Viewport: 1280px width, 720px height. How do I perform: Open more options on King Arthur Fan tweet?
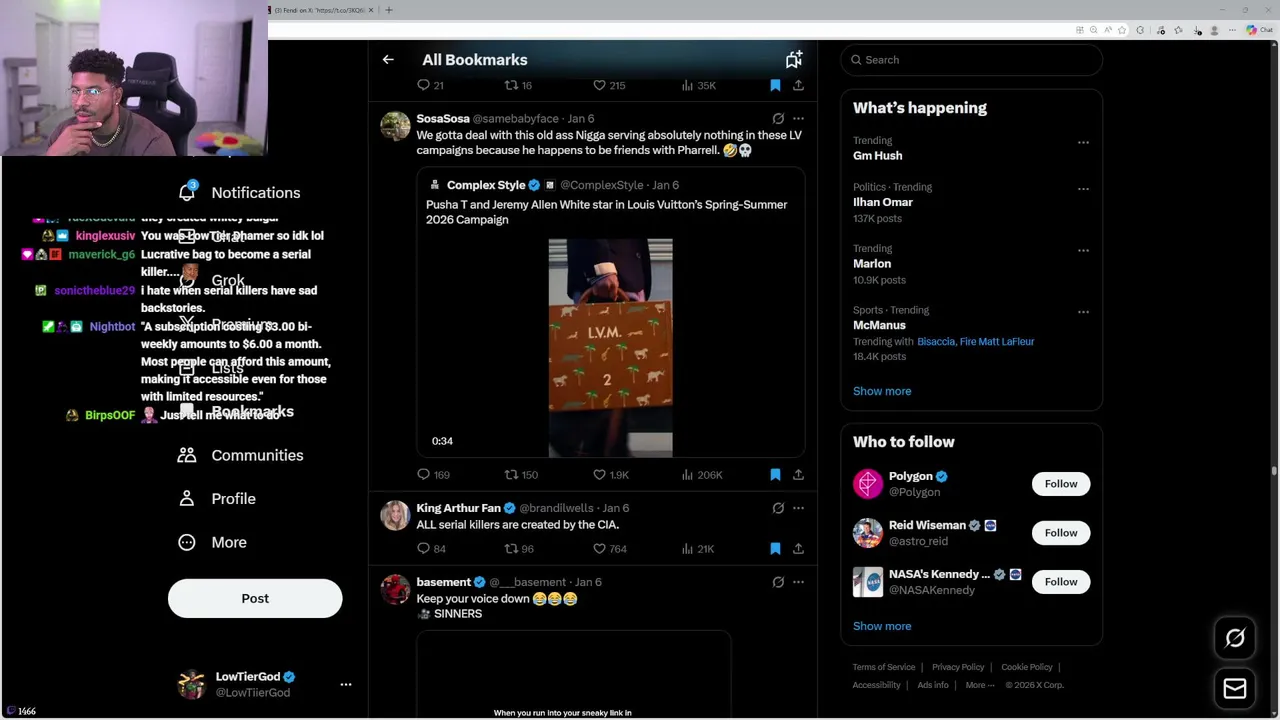[x=798, y=508]
